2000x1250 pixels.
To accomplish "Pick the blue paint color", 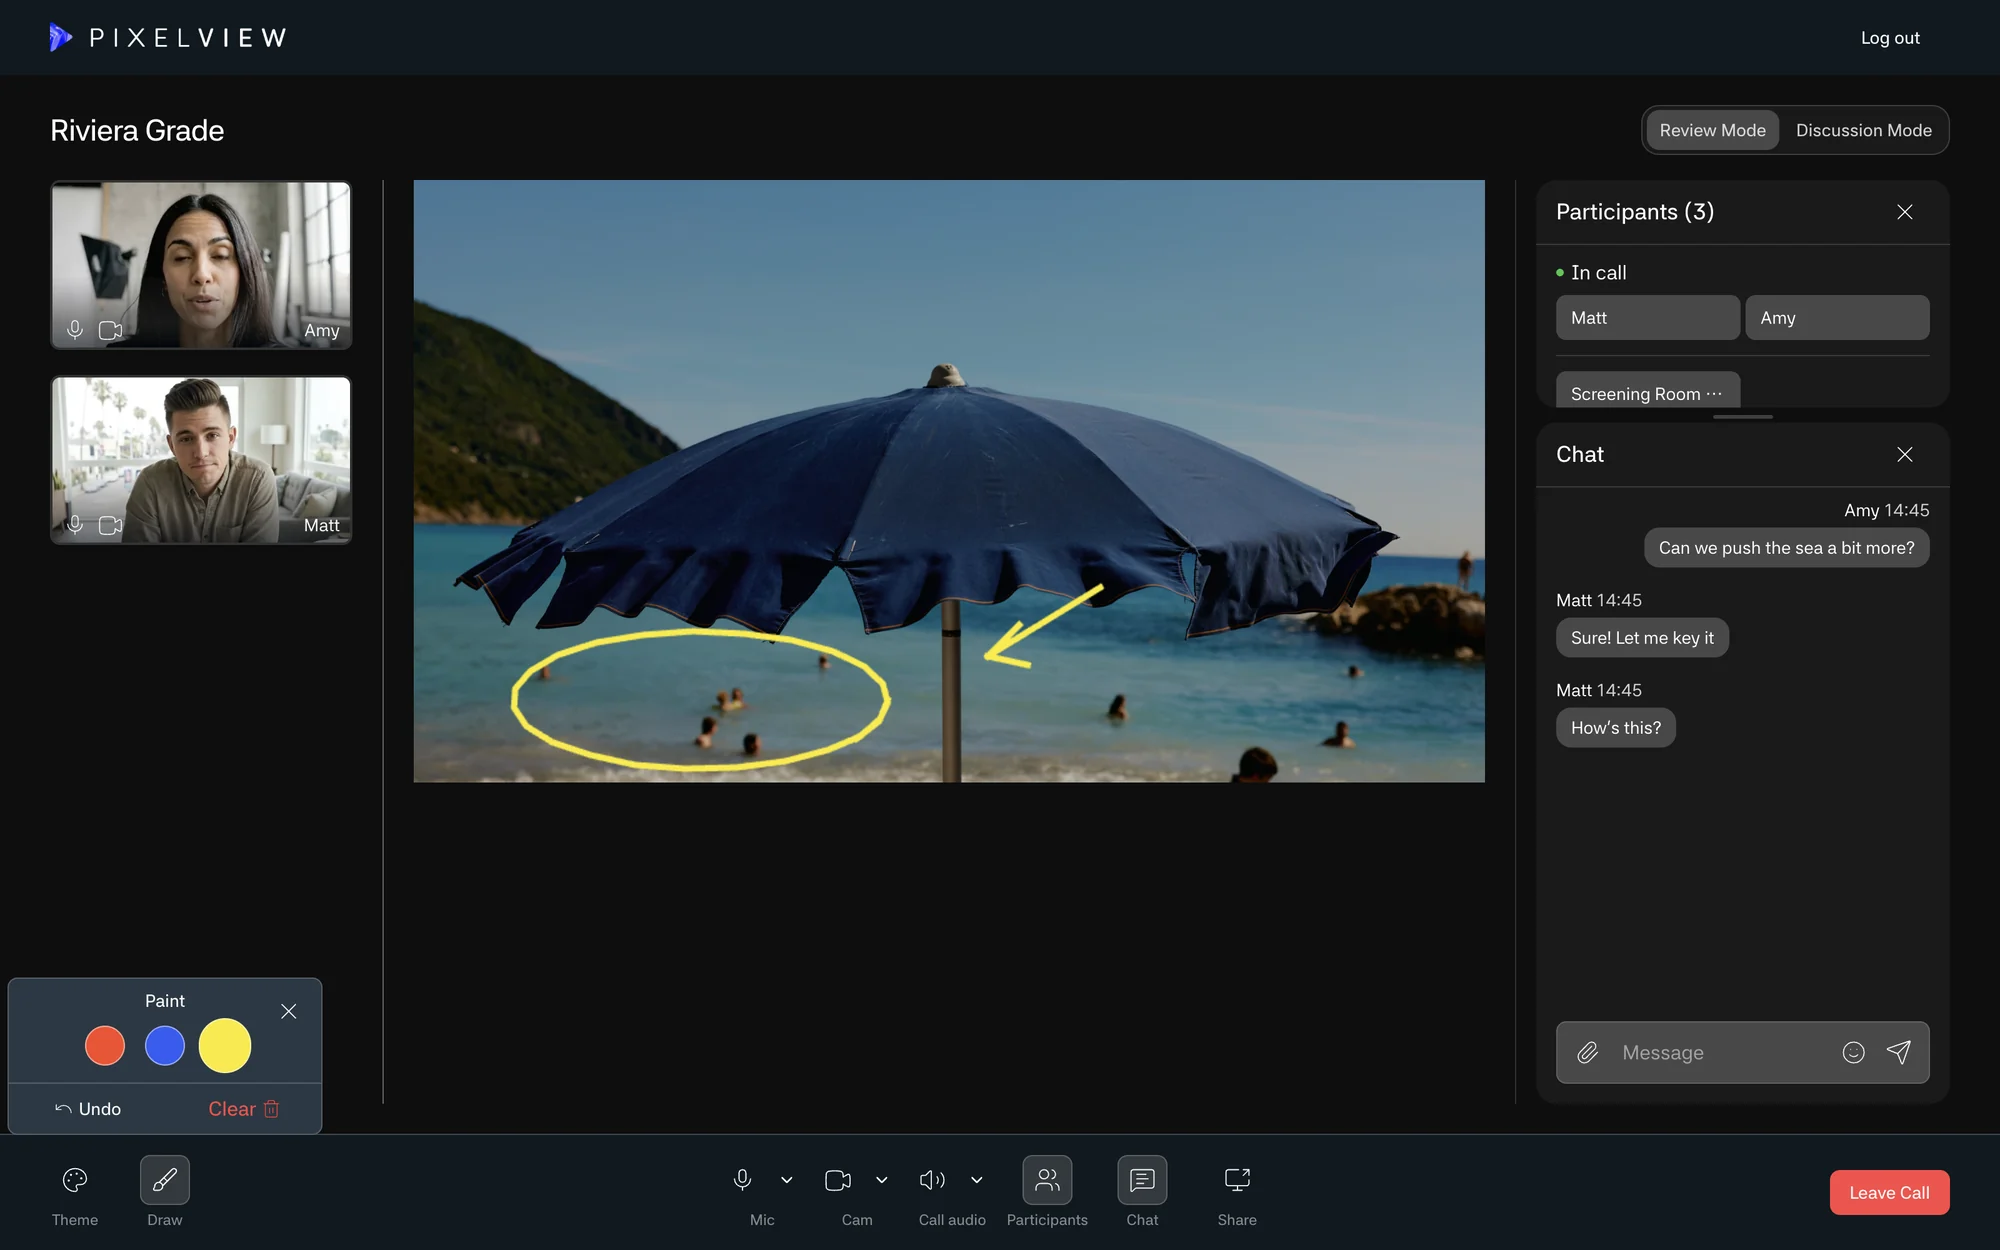I will click(165, 1045).
